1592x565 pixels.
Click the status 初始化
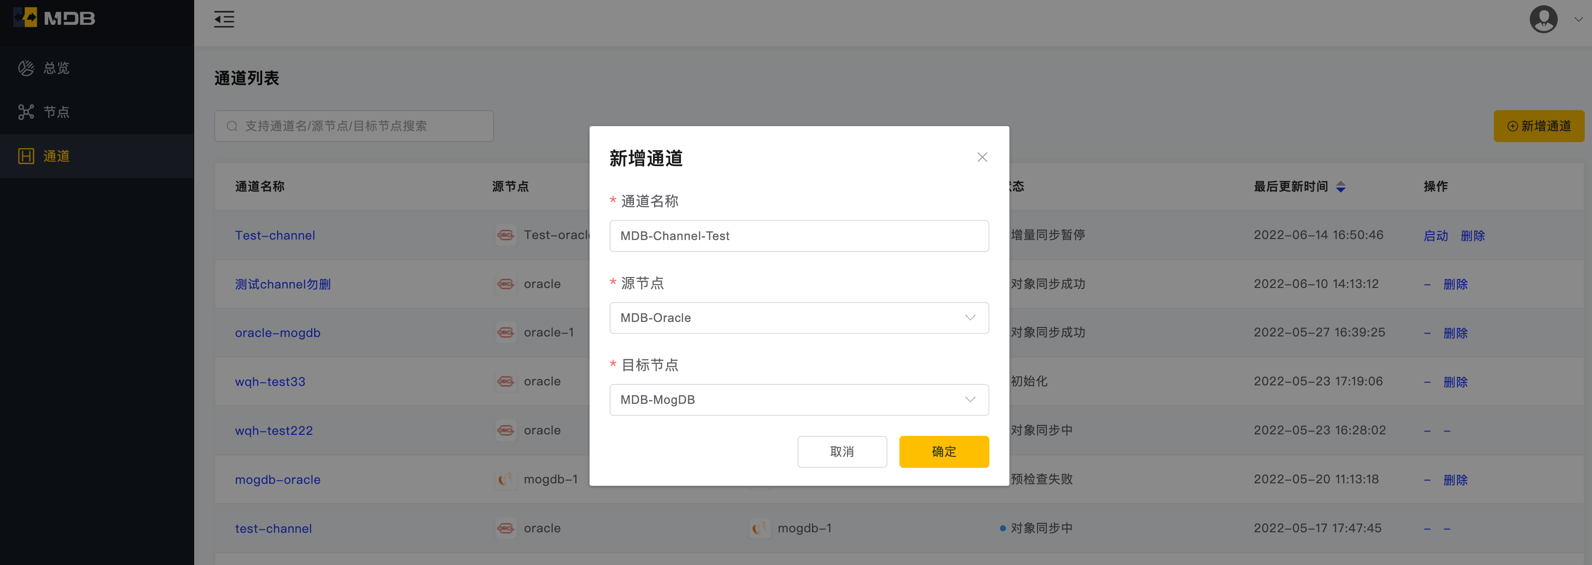[1029, 381]
